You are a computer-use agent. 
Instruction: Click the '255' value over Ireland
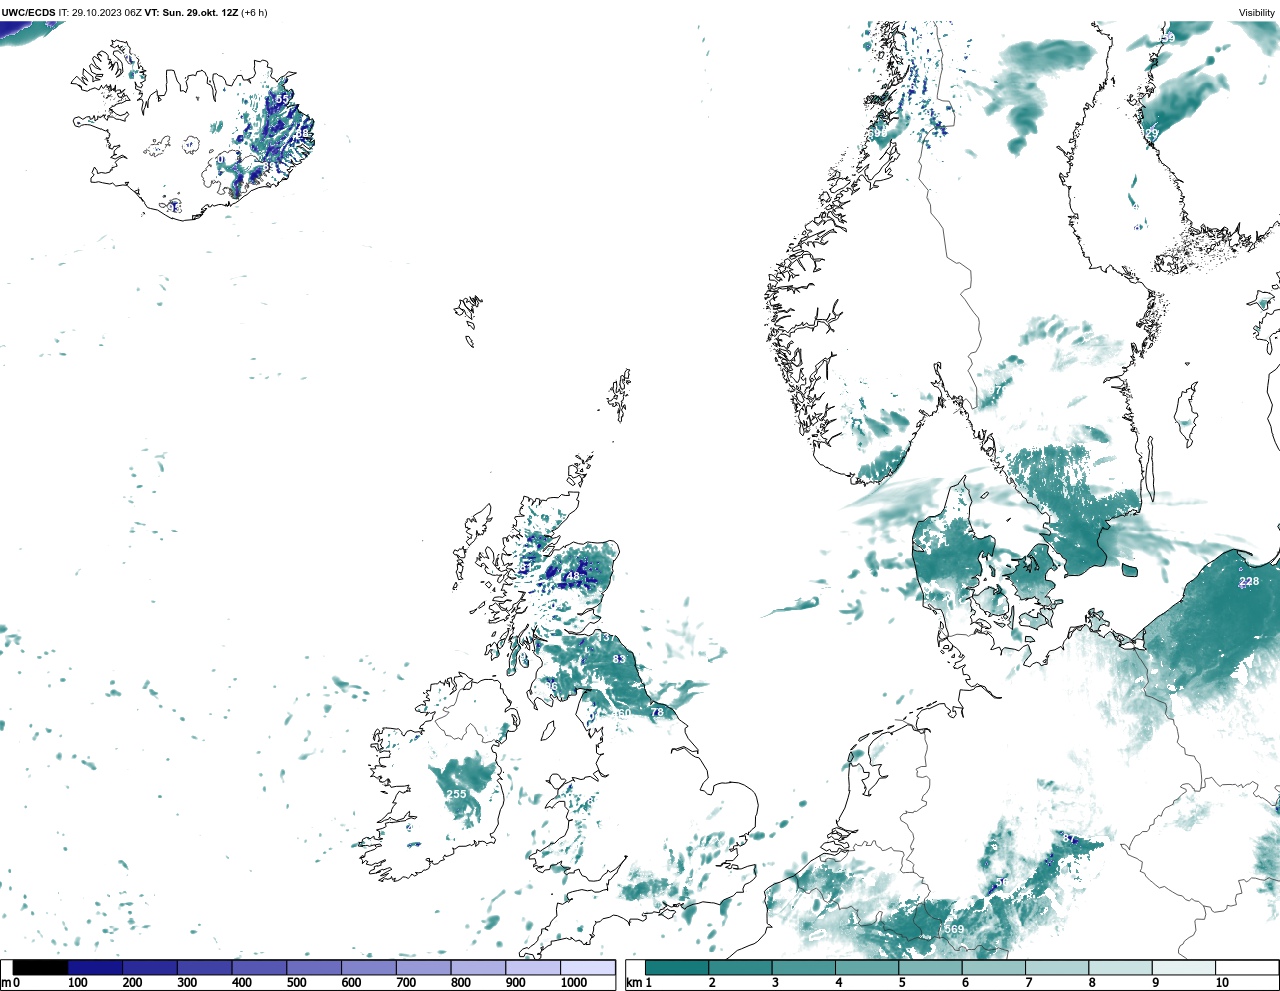pyautogui.click(x=456, y=795)
